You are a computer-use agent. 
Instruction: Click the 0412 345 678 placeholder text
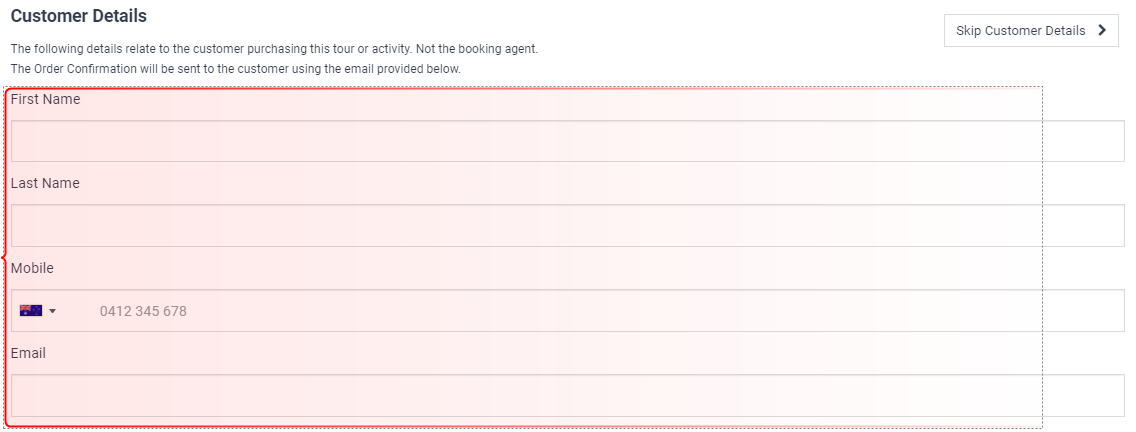(143, 312)
